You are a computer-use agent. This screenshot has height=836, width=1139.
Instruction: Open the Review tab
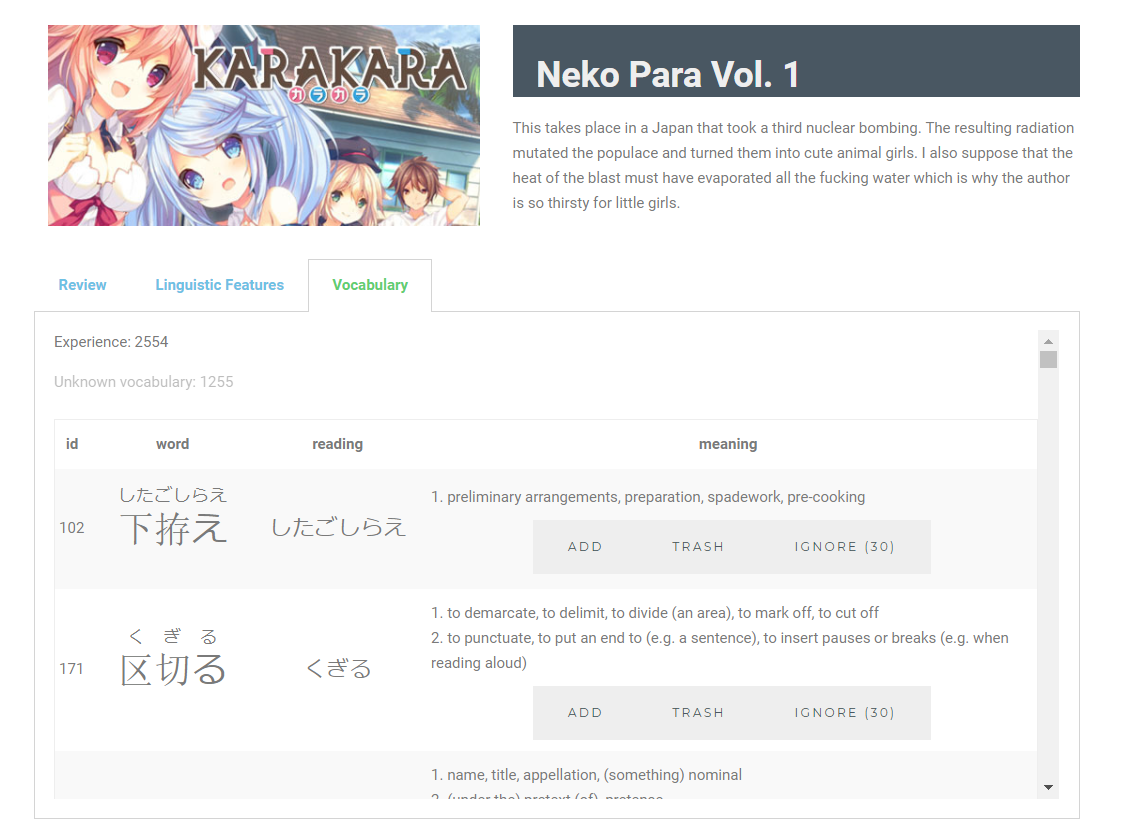pos(82,285)
